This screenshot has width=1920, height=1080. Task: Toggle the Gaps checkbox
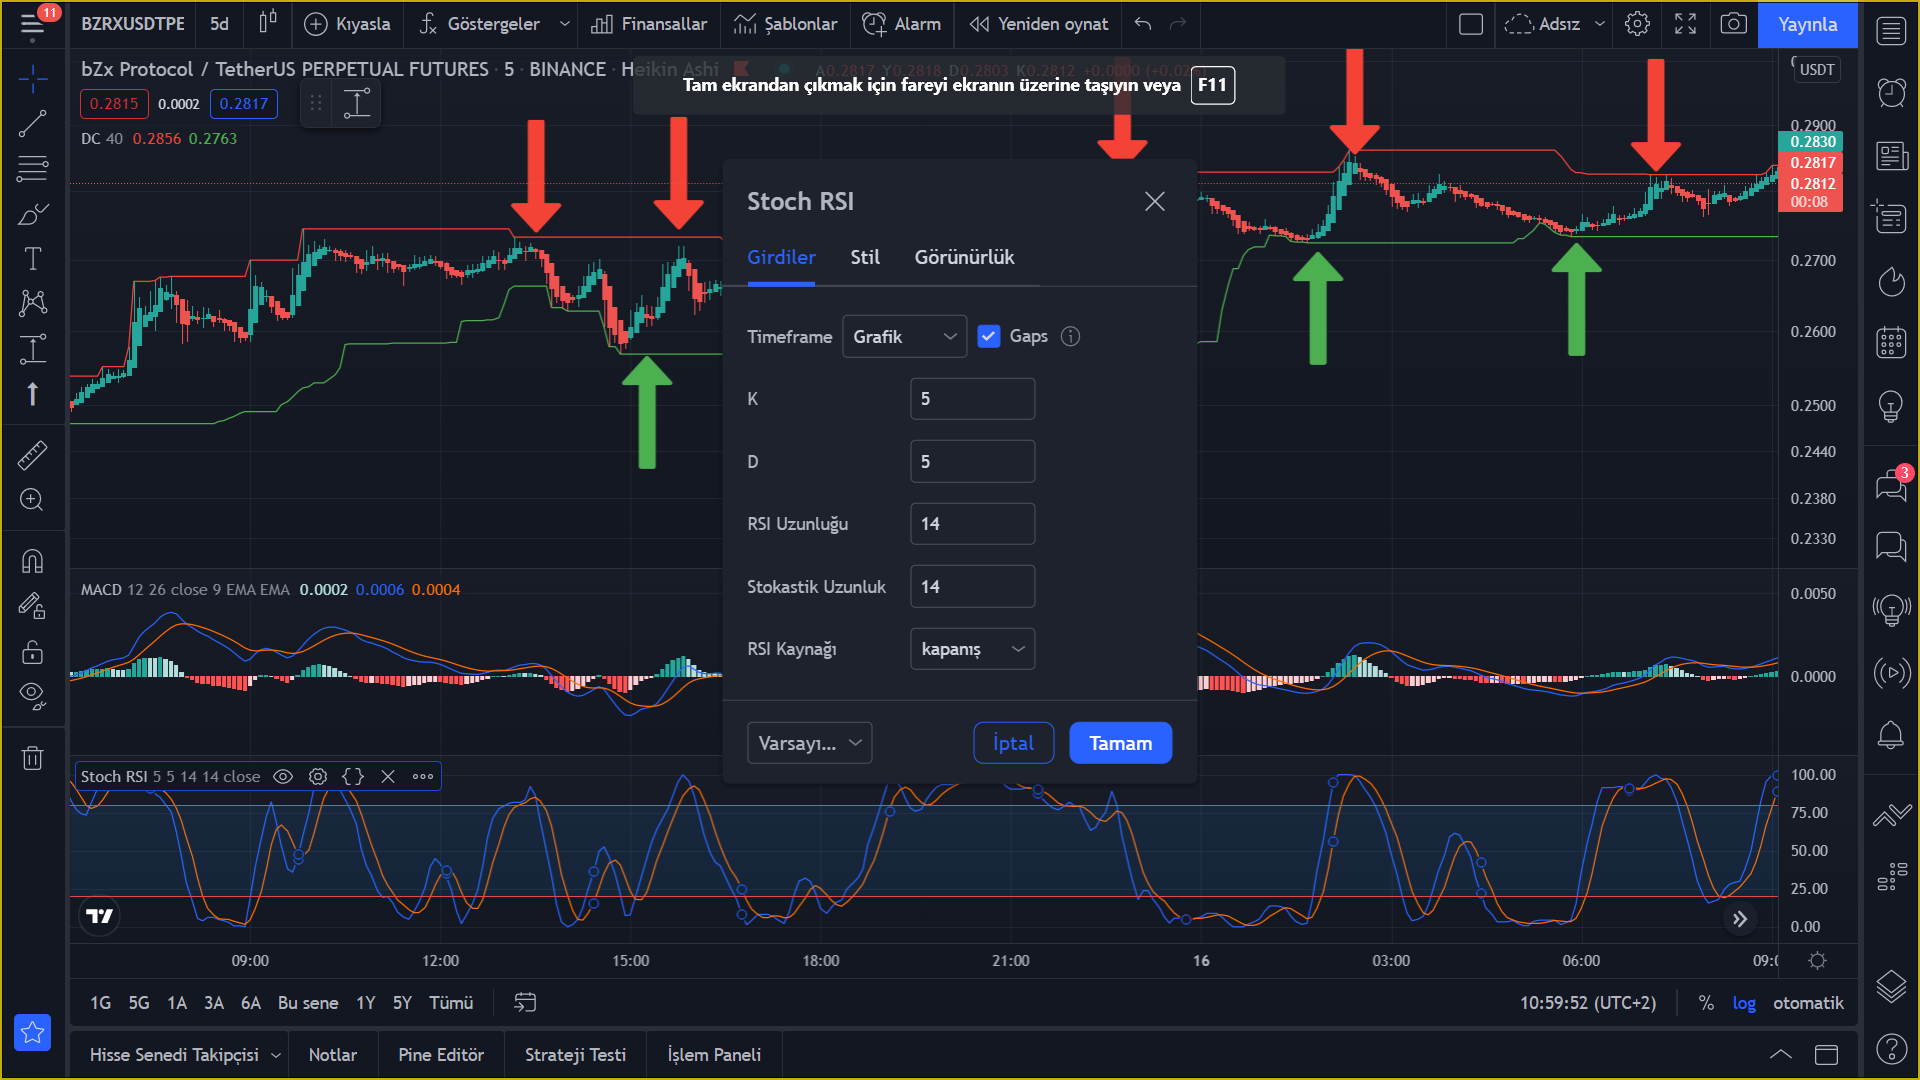pyautogui.click(x=988, y=336)
